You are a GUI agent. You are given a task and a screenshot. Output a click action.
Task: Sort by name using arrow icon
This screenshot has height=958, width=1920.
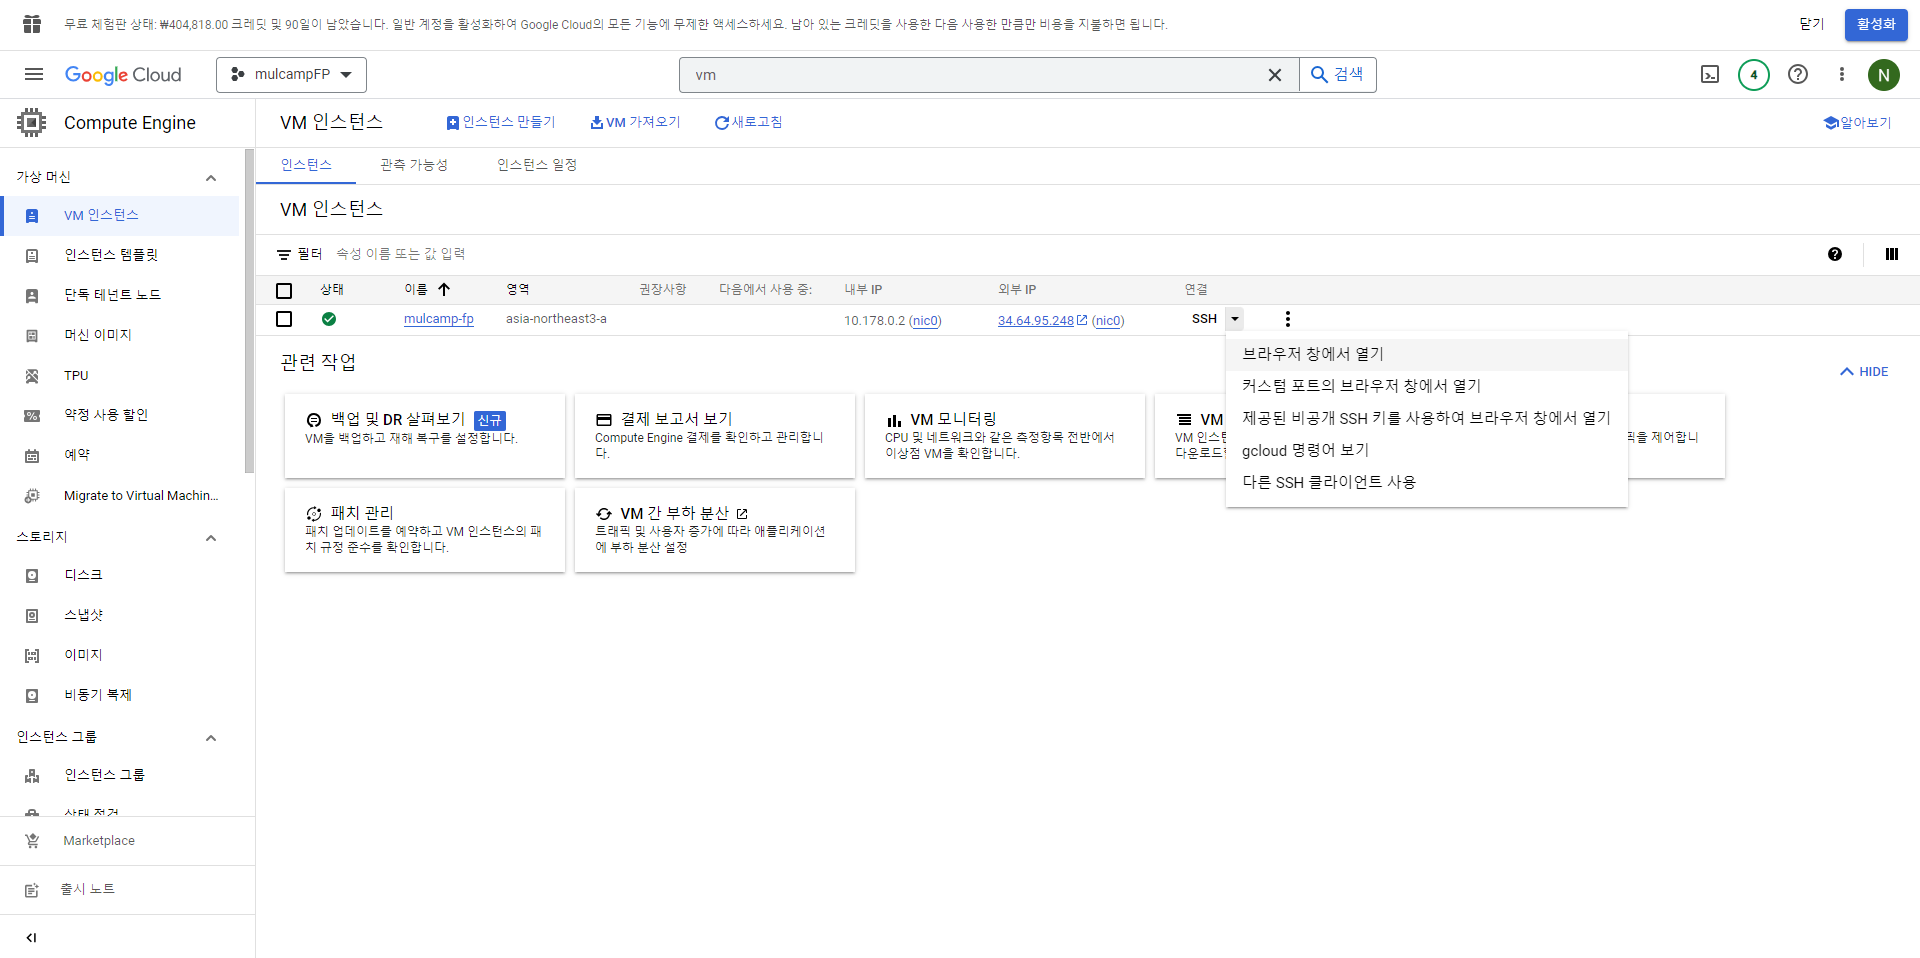coord(444,289)
